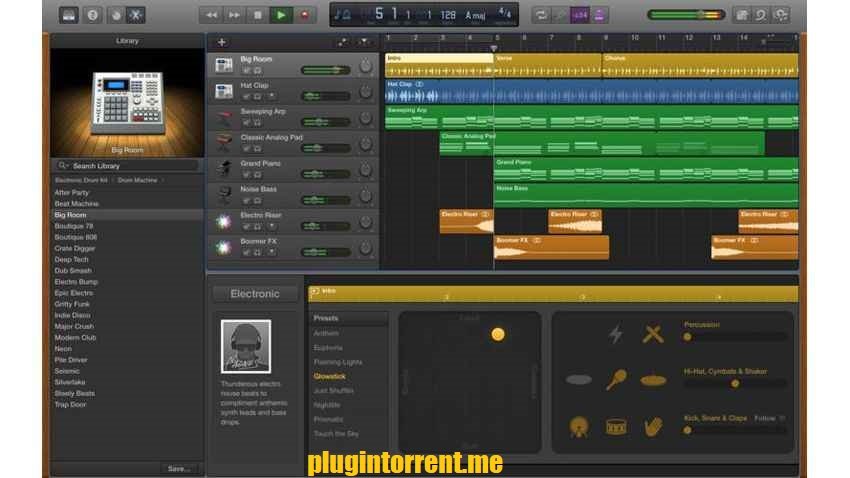
Task: Select the After Party library kit
Action: tap(72, 192)
